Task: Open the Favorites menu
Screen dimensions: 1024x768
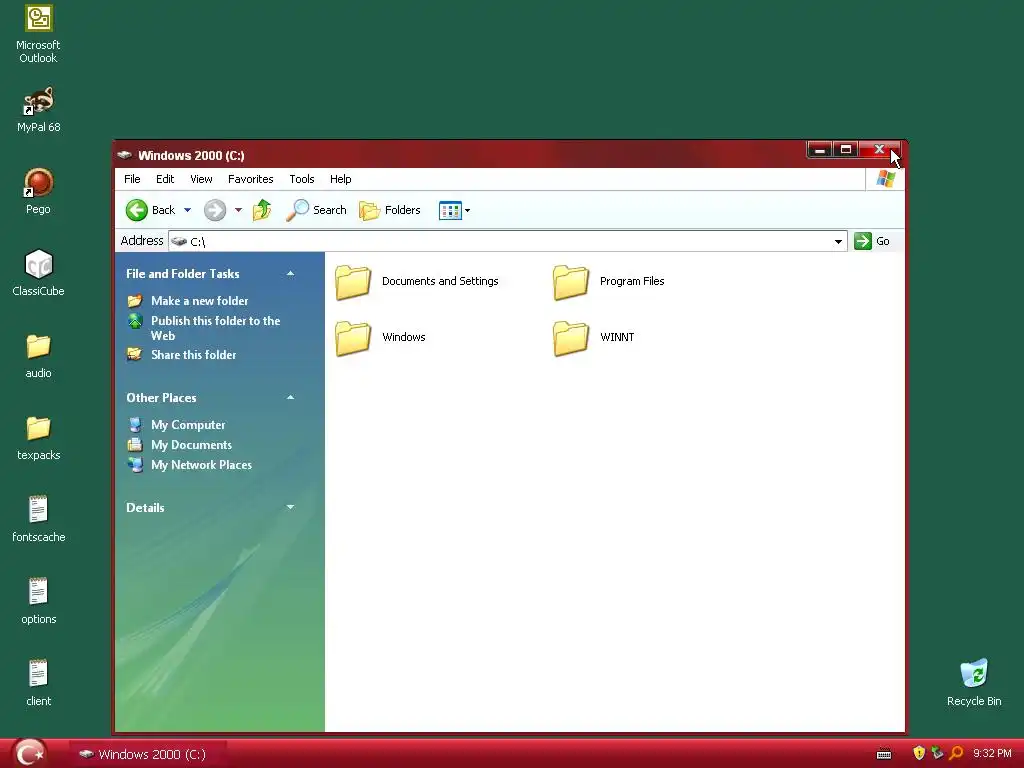Action: 250,179
